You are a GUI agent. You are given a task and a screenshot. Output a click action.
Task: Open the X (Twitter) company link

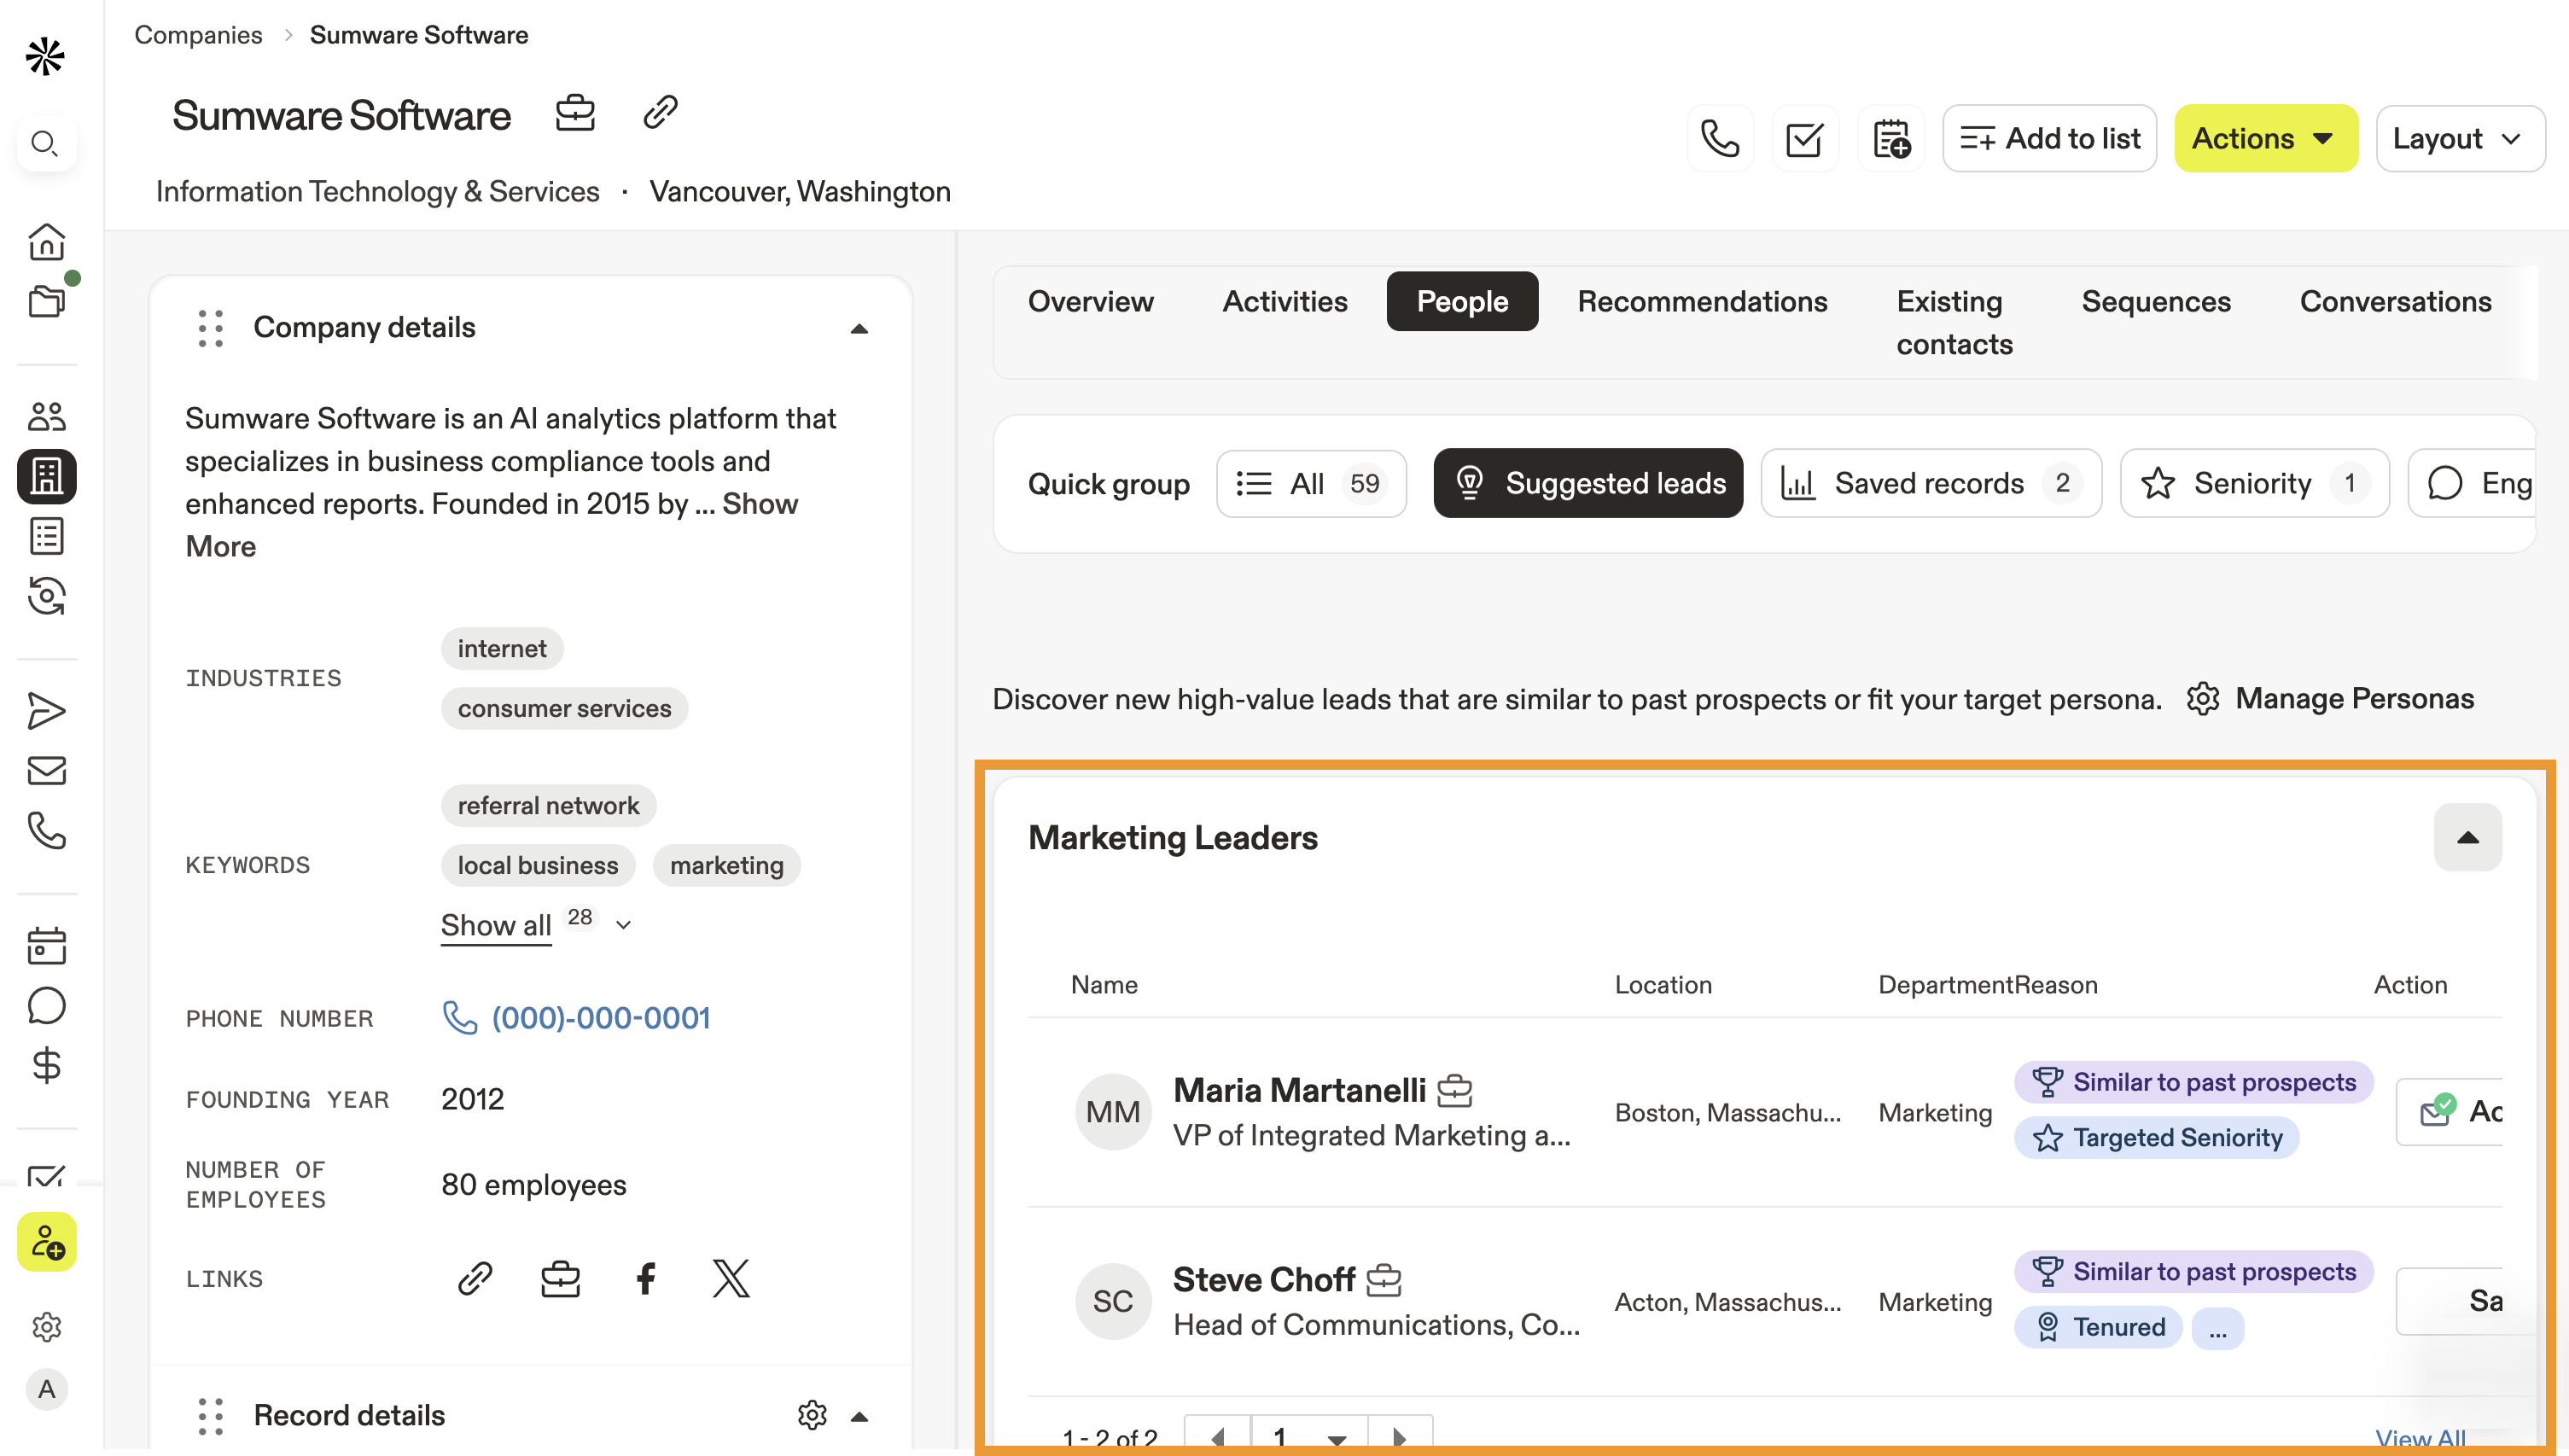coord(731,1278)
